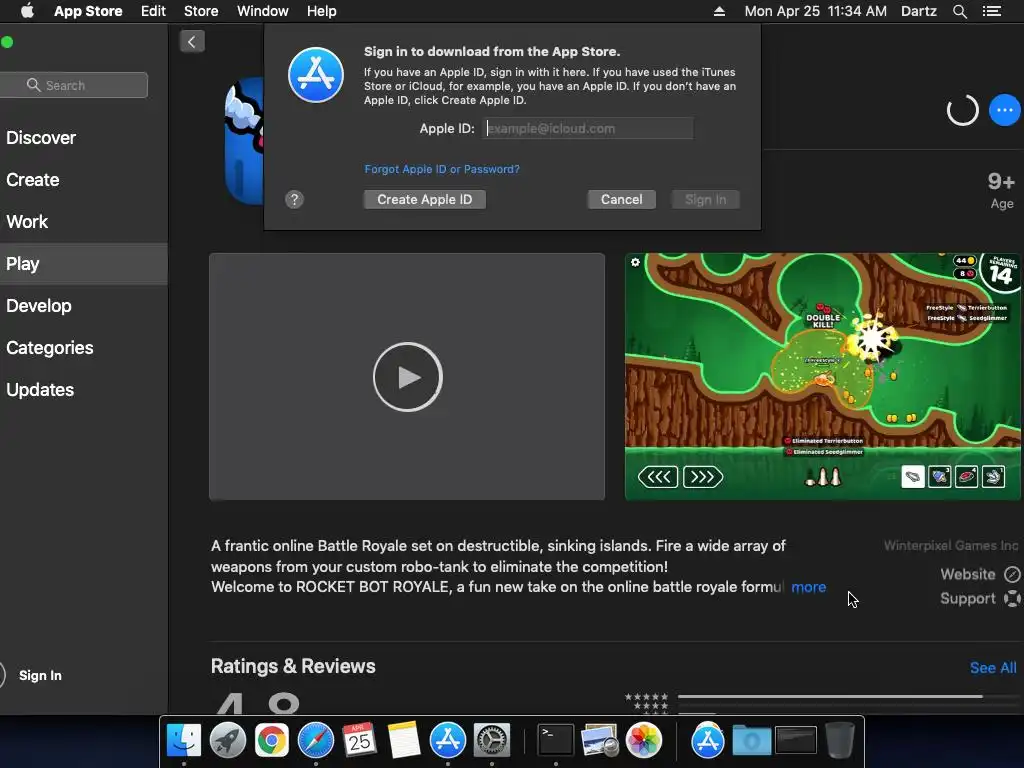Screen dimensions: 1024x768
Task: Click the green window zoom button
Action: (x=7, y=42)
